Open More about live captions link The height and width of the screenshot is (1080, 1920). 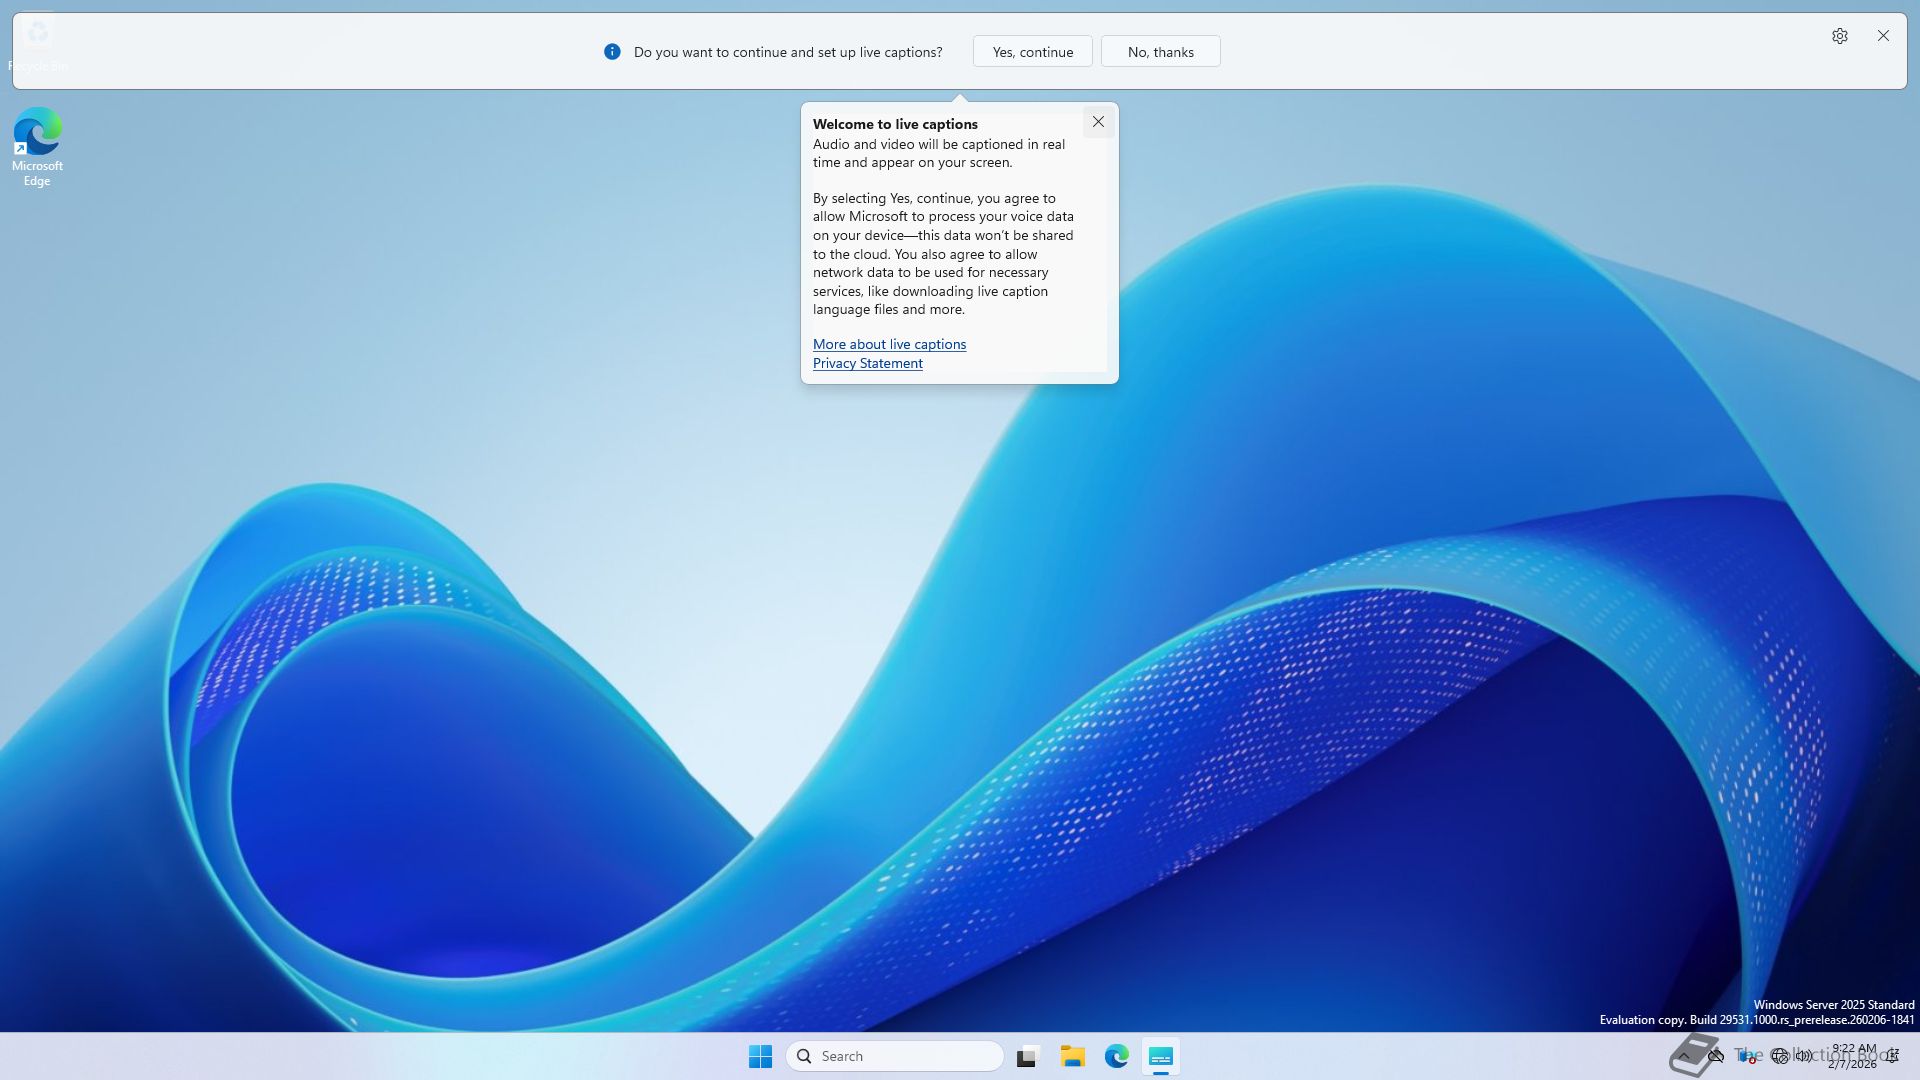[x=889, y=344]
